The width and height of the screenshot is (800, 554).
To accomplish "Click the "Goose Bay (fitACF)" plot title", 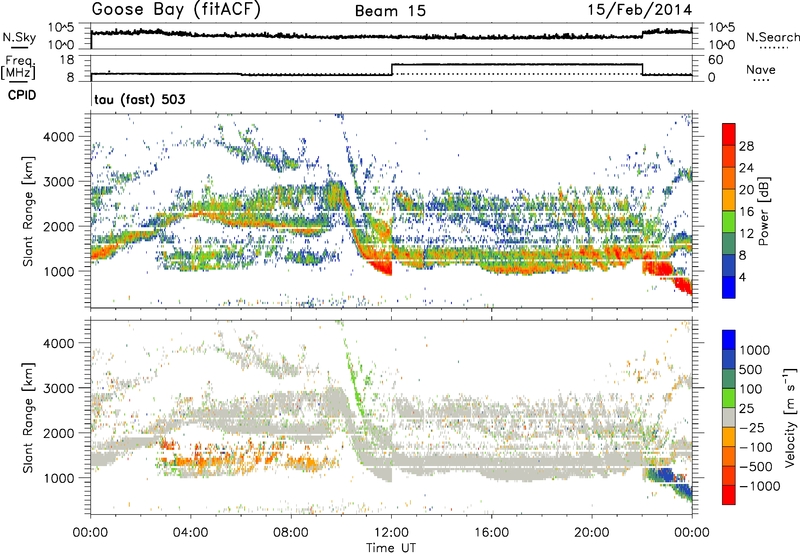I will pyautogui.click(x=176, y=10).
